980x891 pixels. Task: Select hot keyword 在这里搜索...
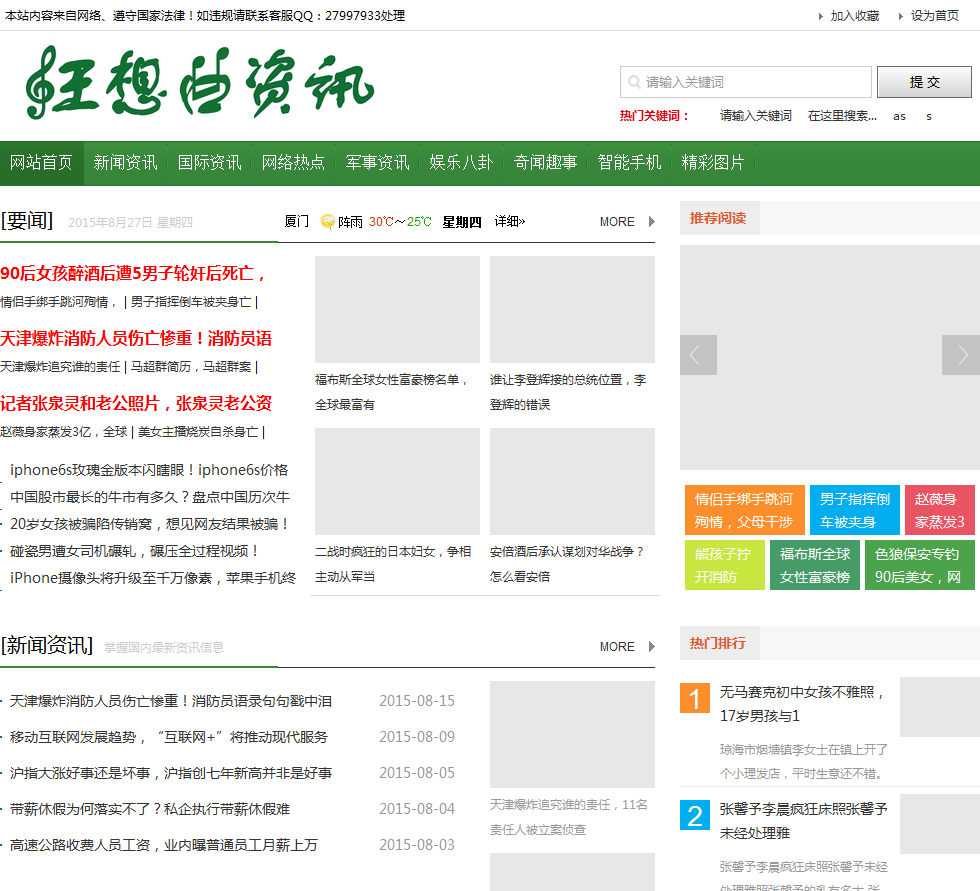(842, 116)
